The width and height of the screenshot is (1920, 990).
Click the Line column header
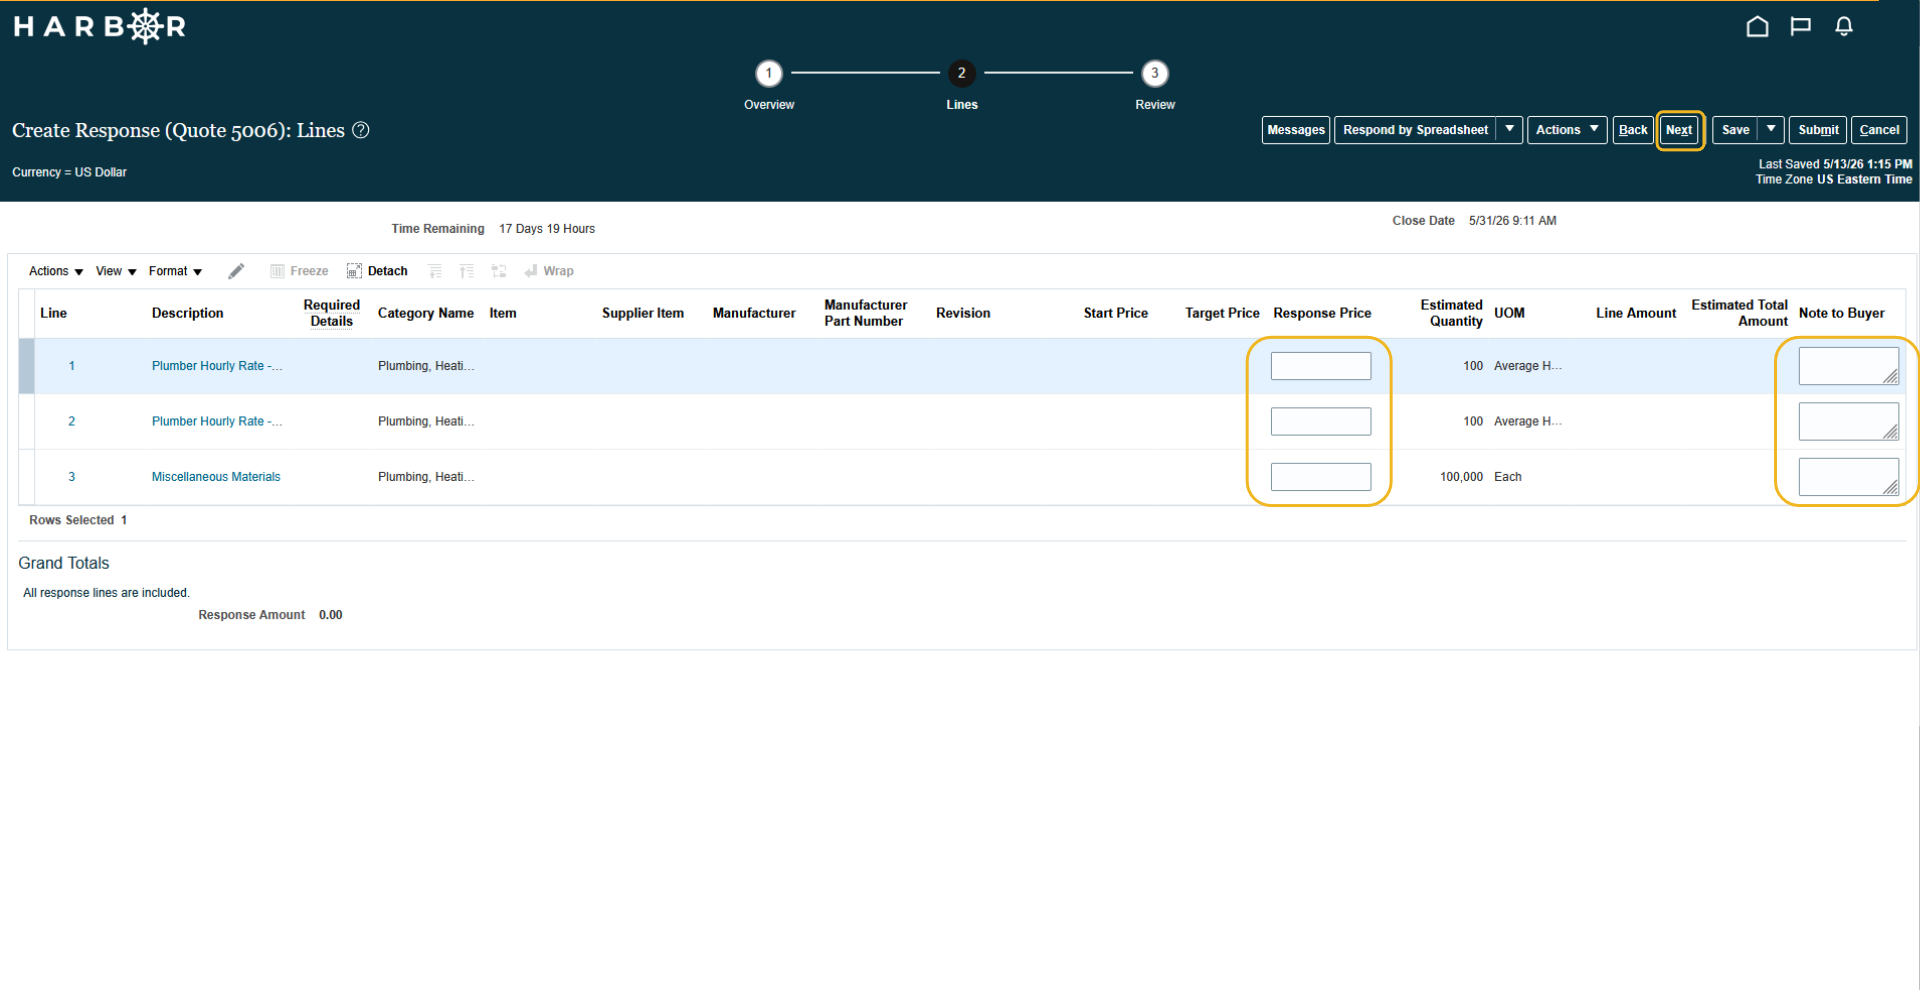point(54,313)
